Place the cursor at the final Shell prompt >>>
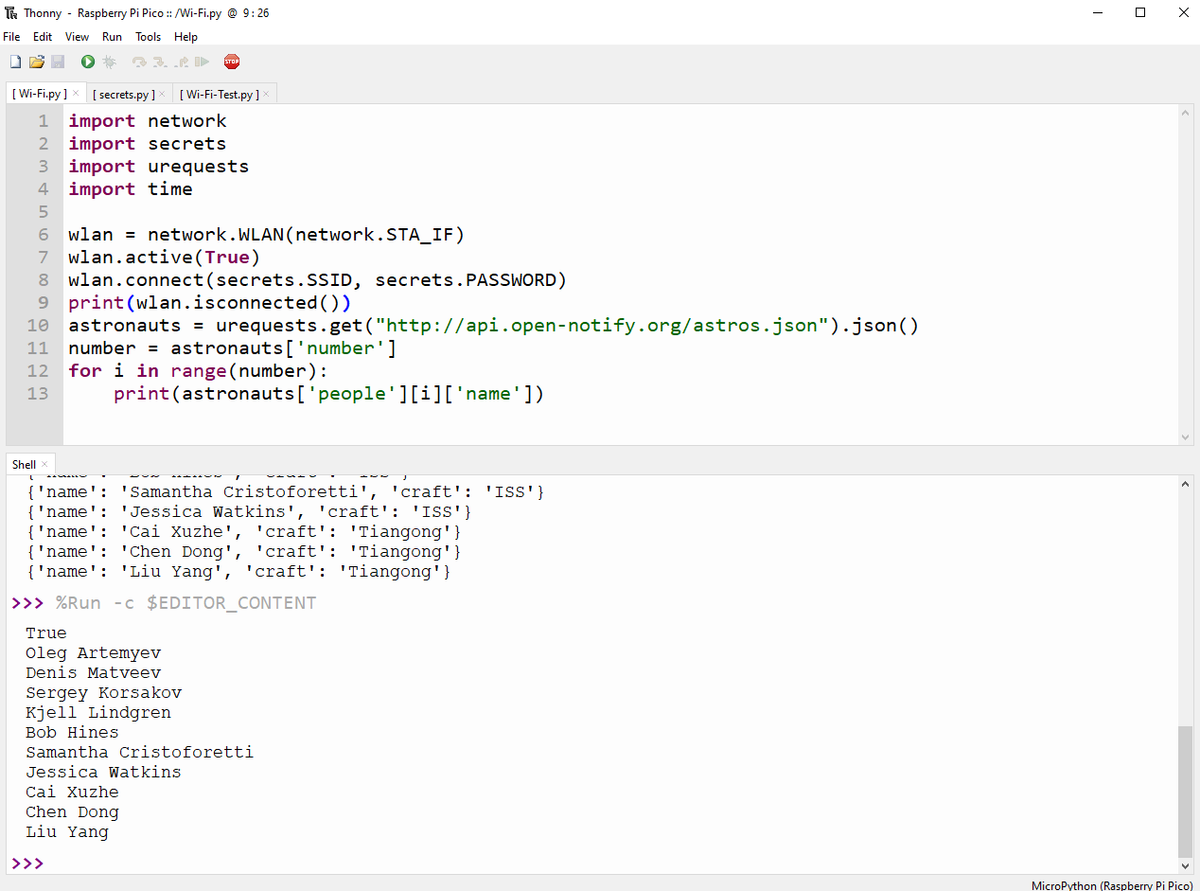1200x891 pixels. click(x=27, y=863)
